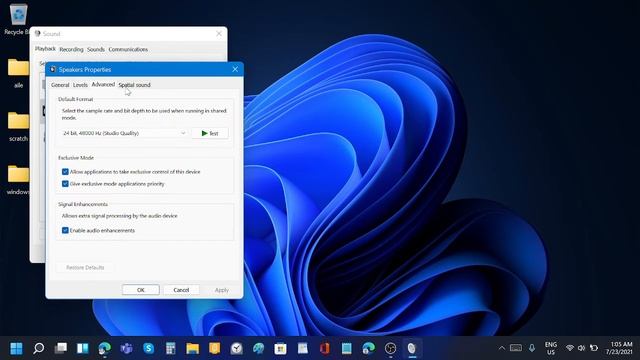Uncheck Enable audio enhancements
The image size is (640, 360).
click(x=65, y=231)
